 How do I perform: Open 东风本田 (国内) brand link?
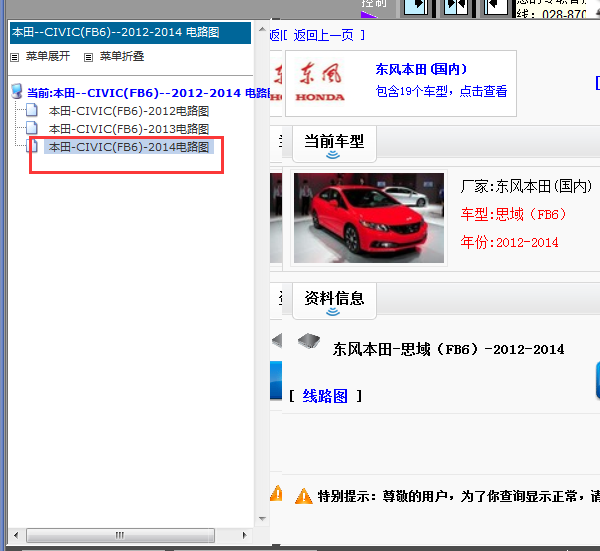(x=421, y=69)
